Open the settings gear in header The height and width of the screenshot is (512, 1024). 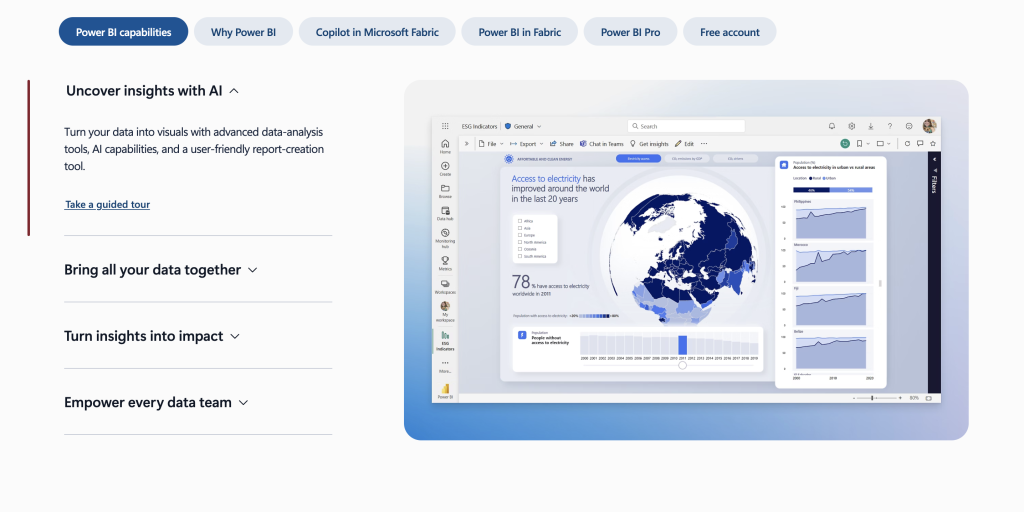coord(851,126)
